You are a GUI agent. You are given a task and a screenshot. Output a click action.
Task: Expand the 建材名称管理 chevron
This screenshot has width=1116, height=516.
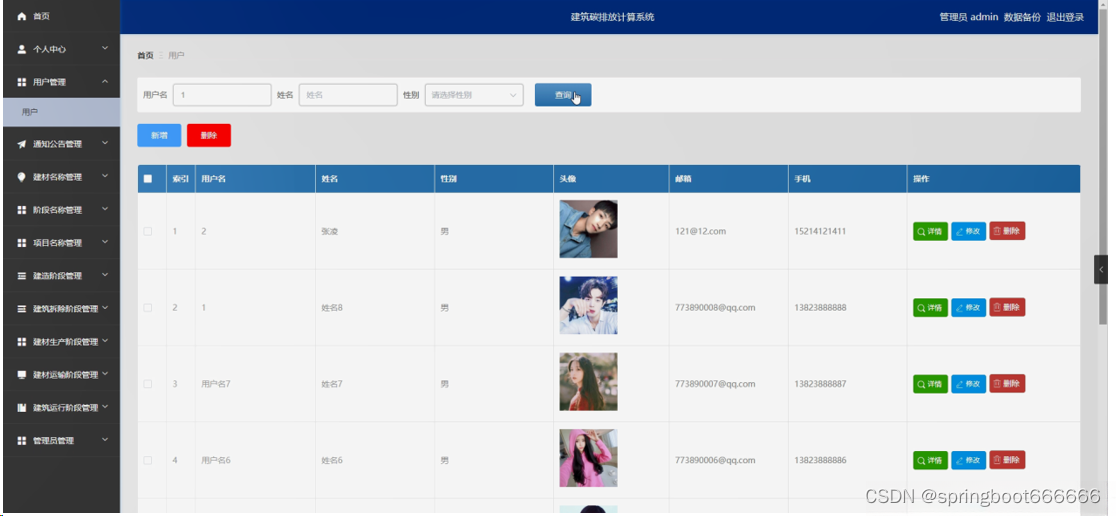[x=105, y=176]
